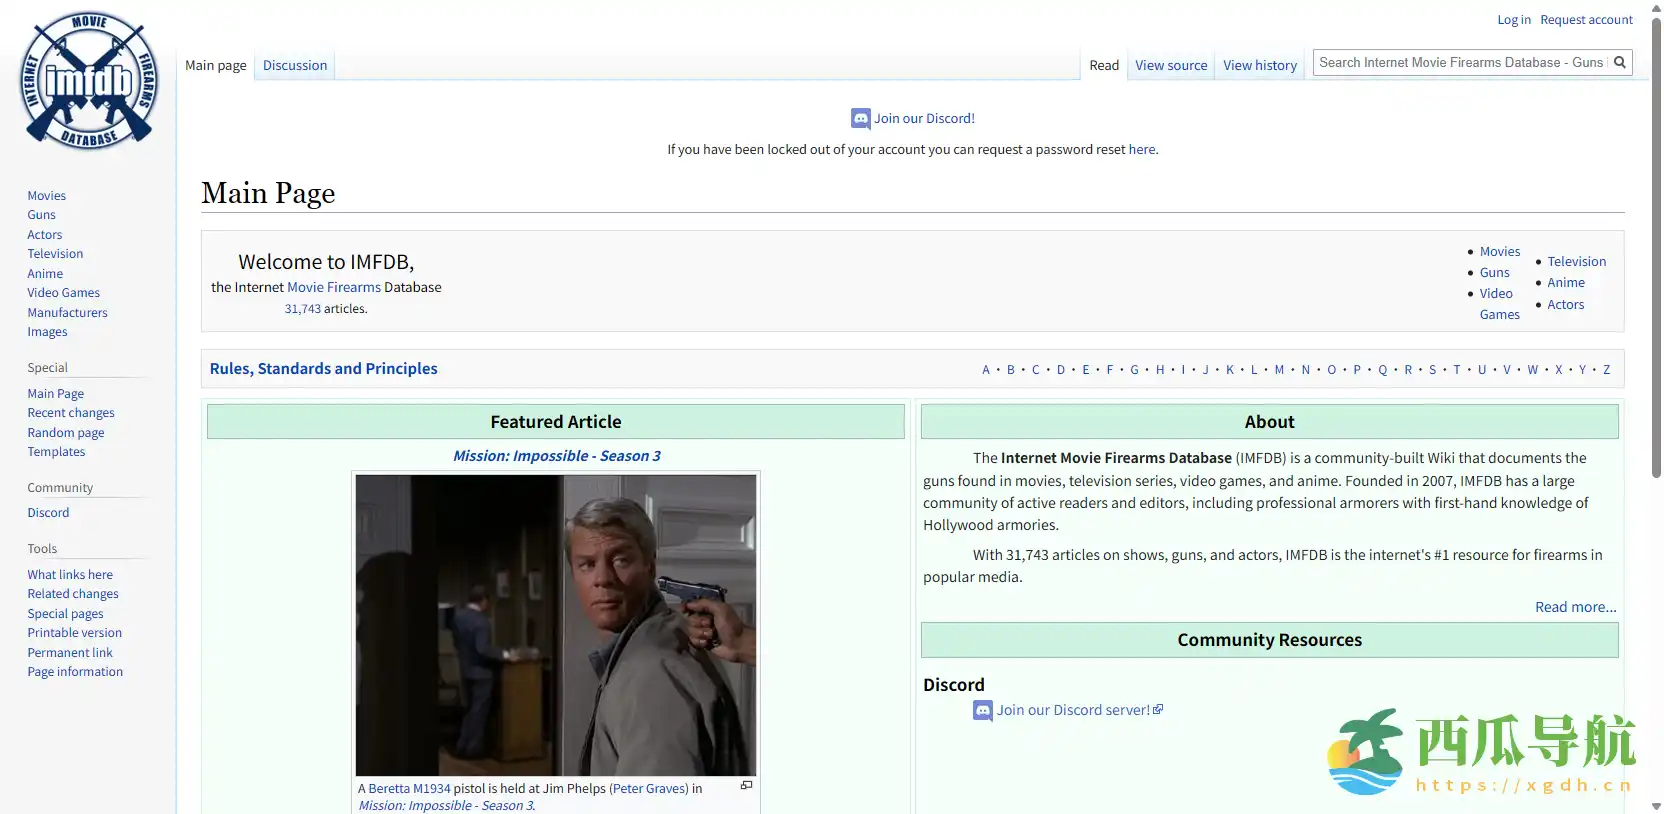Open the featured Mission: Impossible image thumbnail
The image size is (1664, 814).
click(556, 625)
